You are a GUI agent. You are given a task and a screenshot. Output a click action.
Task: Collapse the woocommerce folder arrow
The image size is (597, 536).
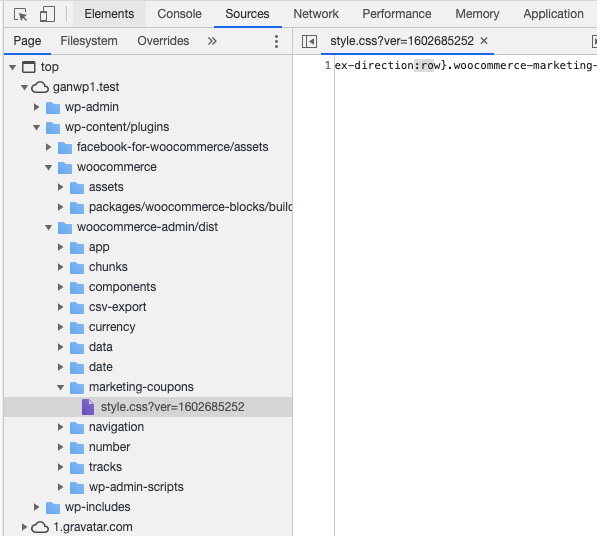[x=48, y=168]
